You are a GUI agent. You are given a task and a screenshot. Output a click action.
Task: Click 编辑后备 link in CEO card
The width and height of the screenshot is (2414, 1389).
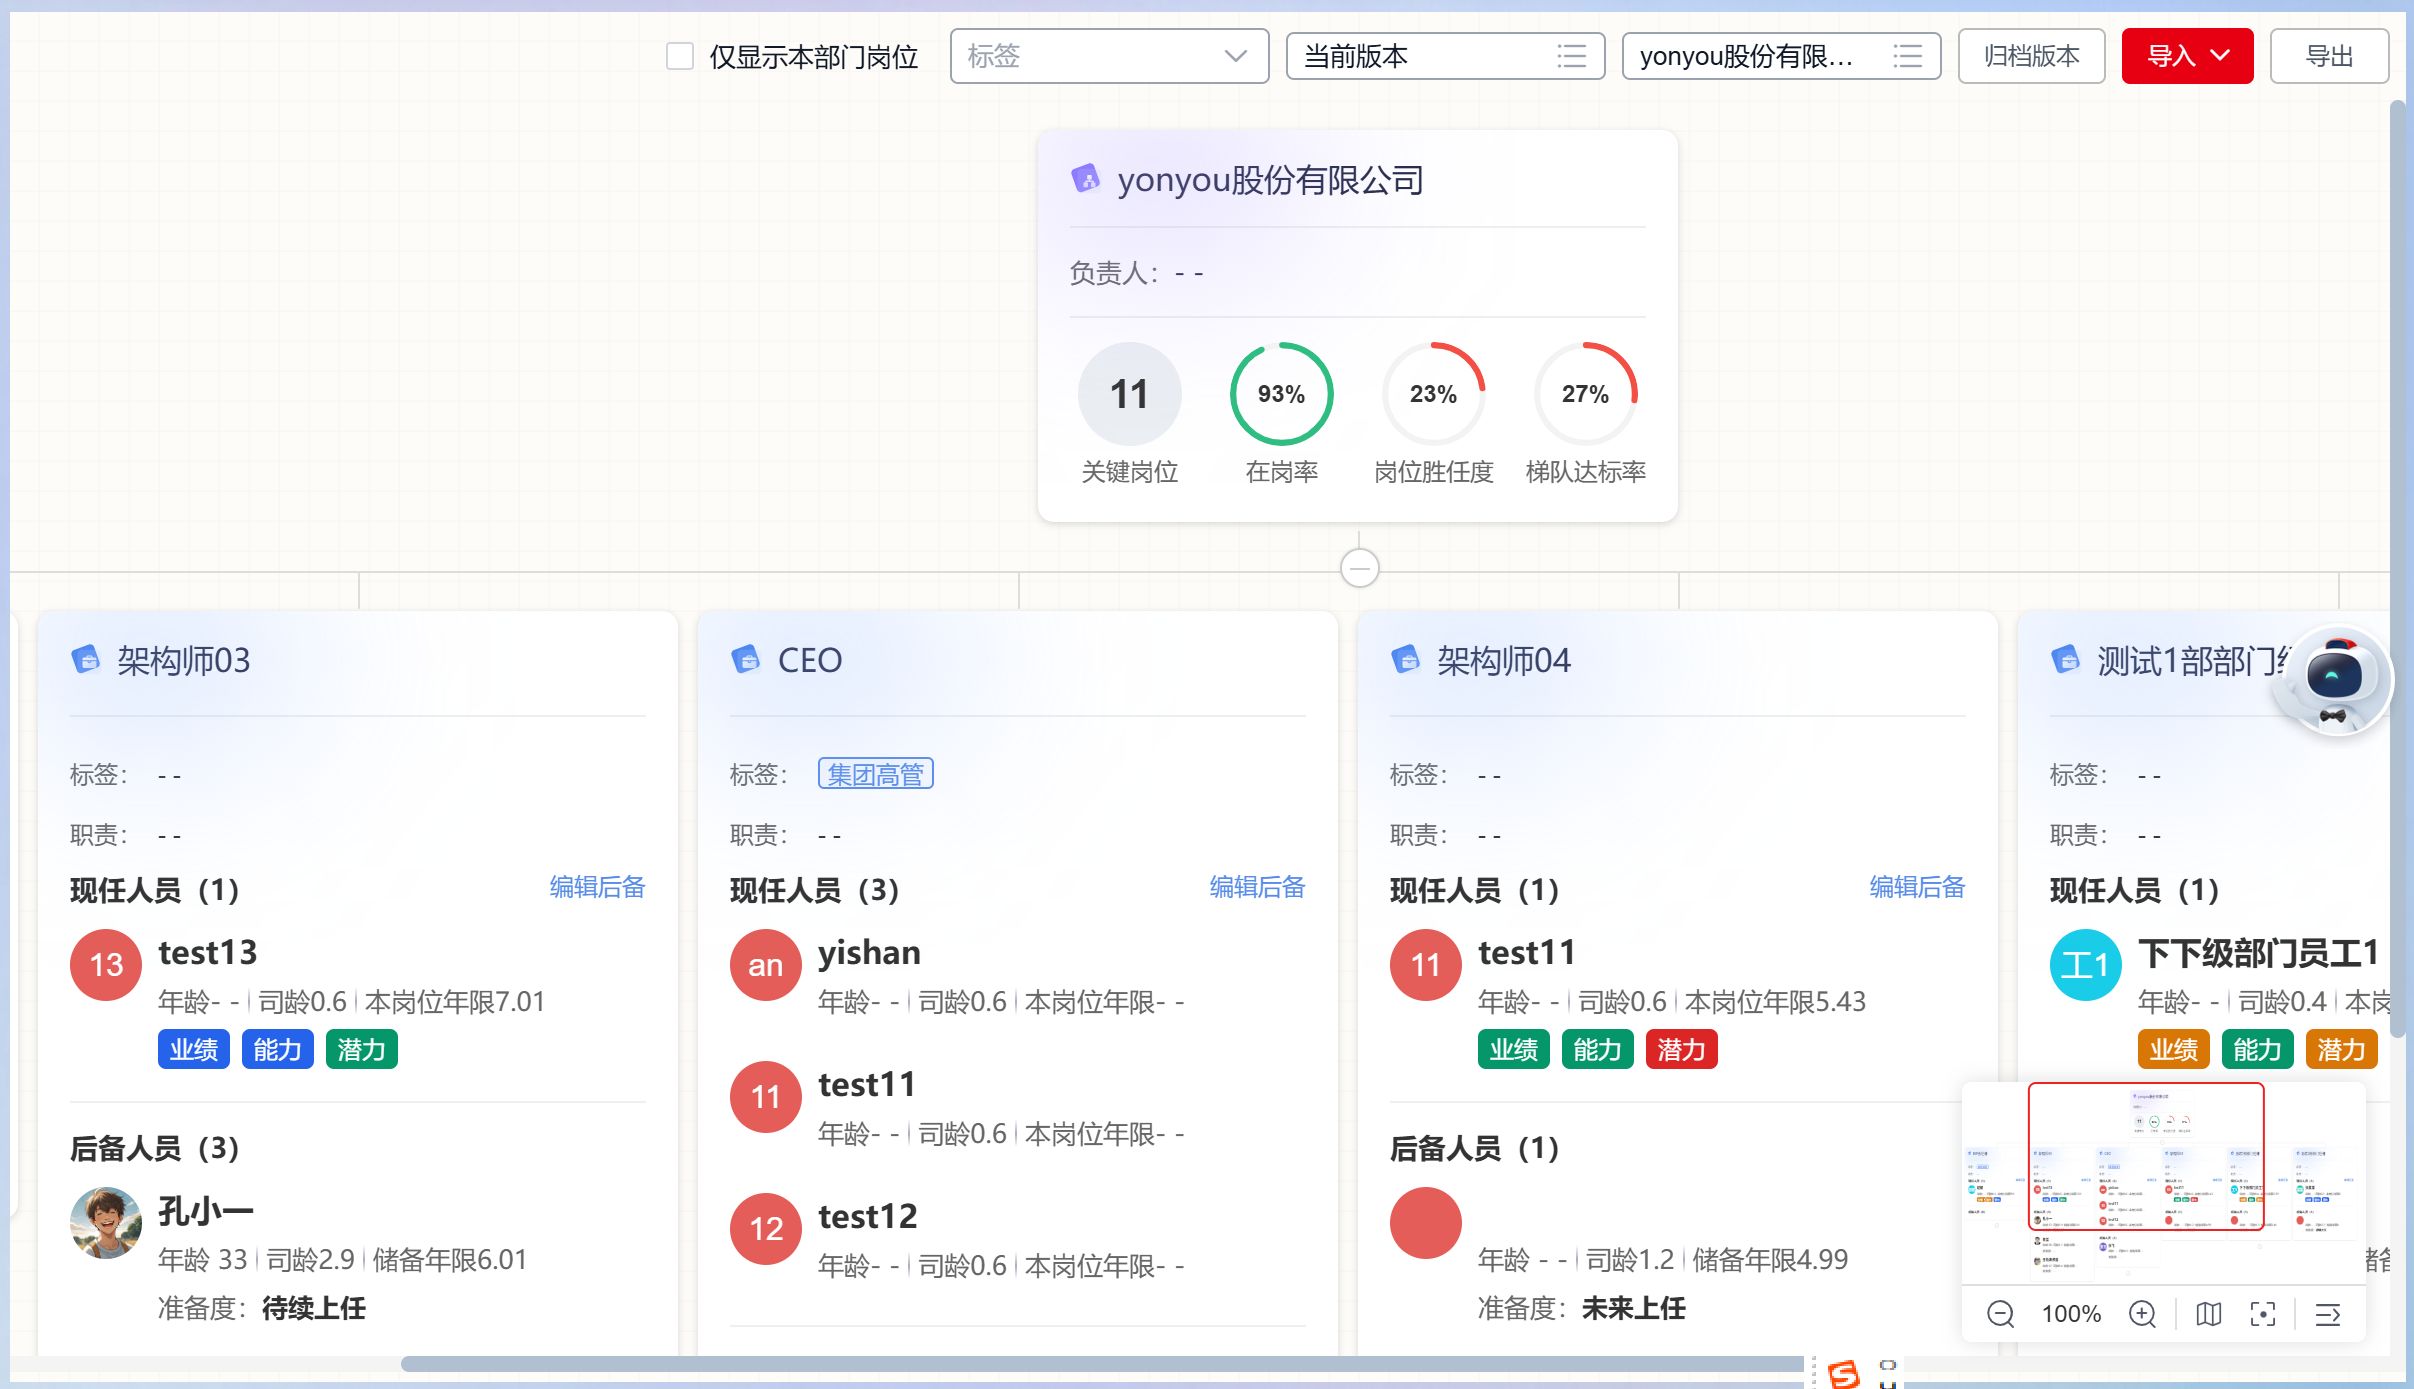1257,887
